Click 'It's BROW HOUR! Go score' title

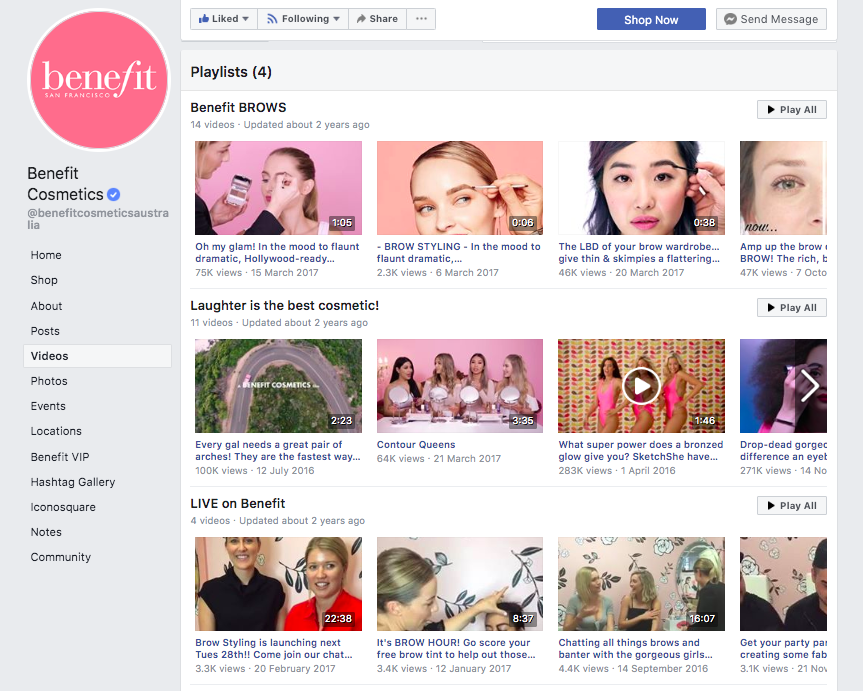(456, 649)
